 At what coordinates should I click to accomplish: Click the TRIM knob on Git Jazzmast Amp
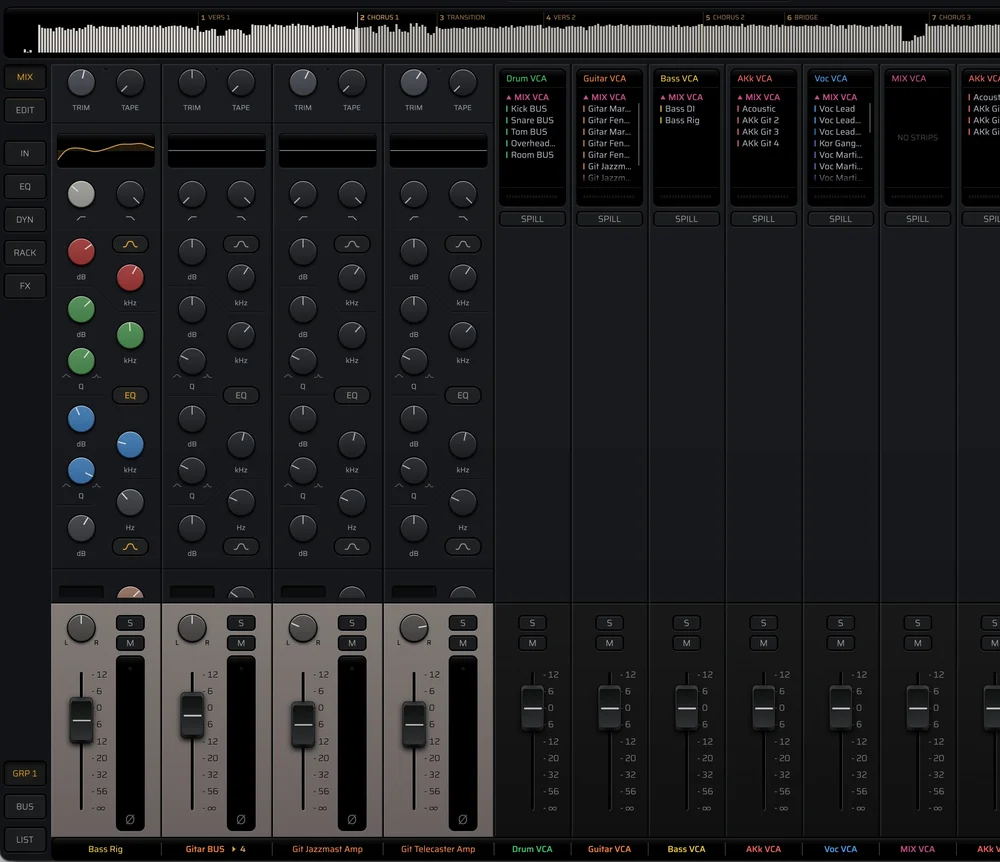click(x=303, y=83)
